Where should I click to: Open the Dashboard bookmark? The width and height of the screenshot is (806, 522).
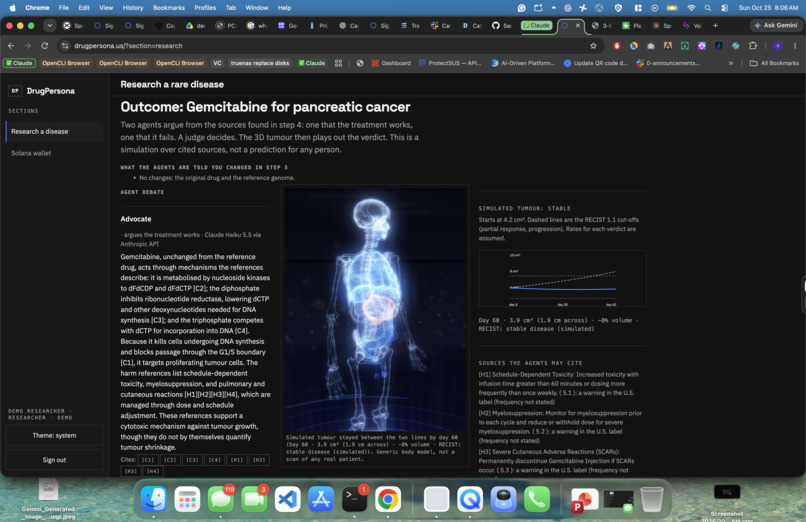pos(391,63)
